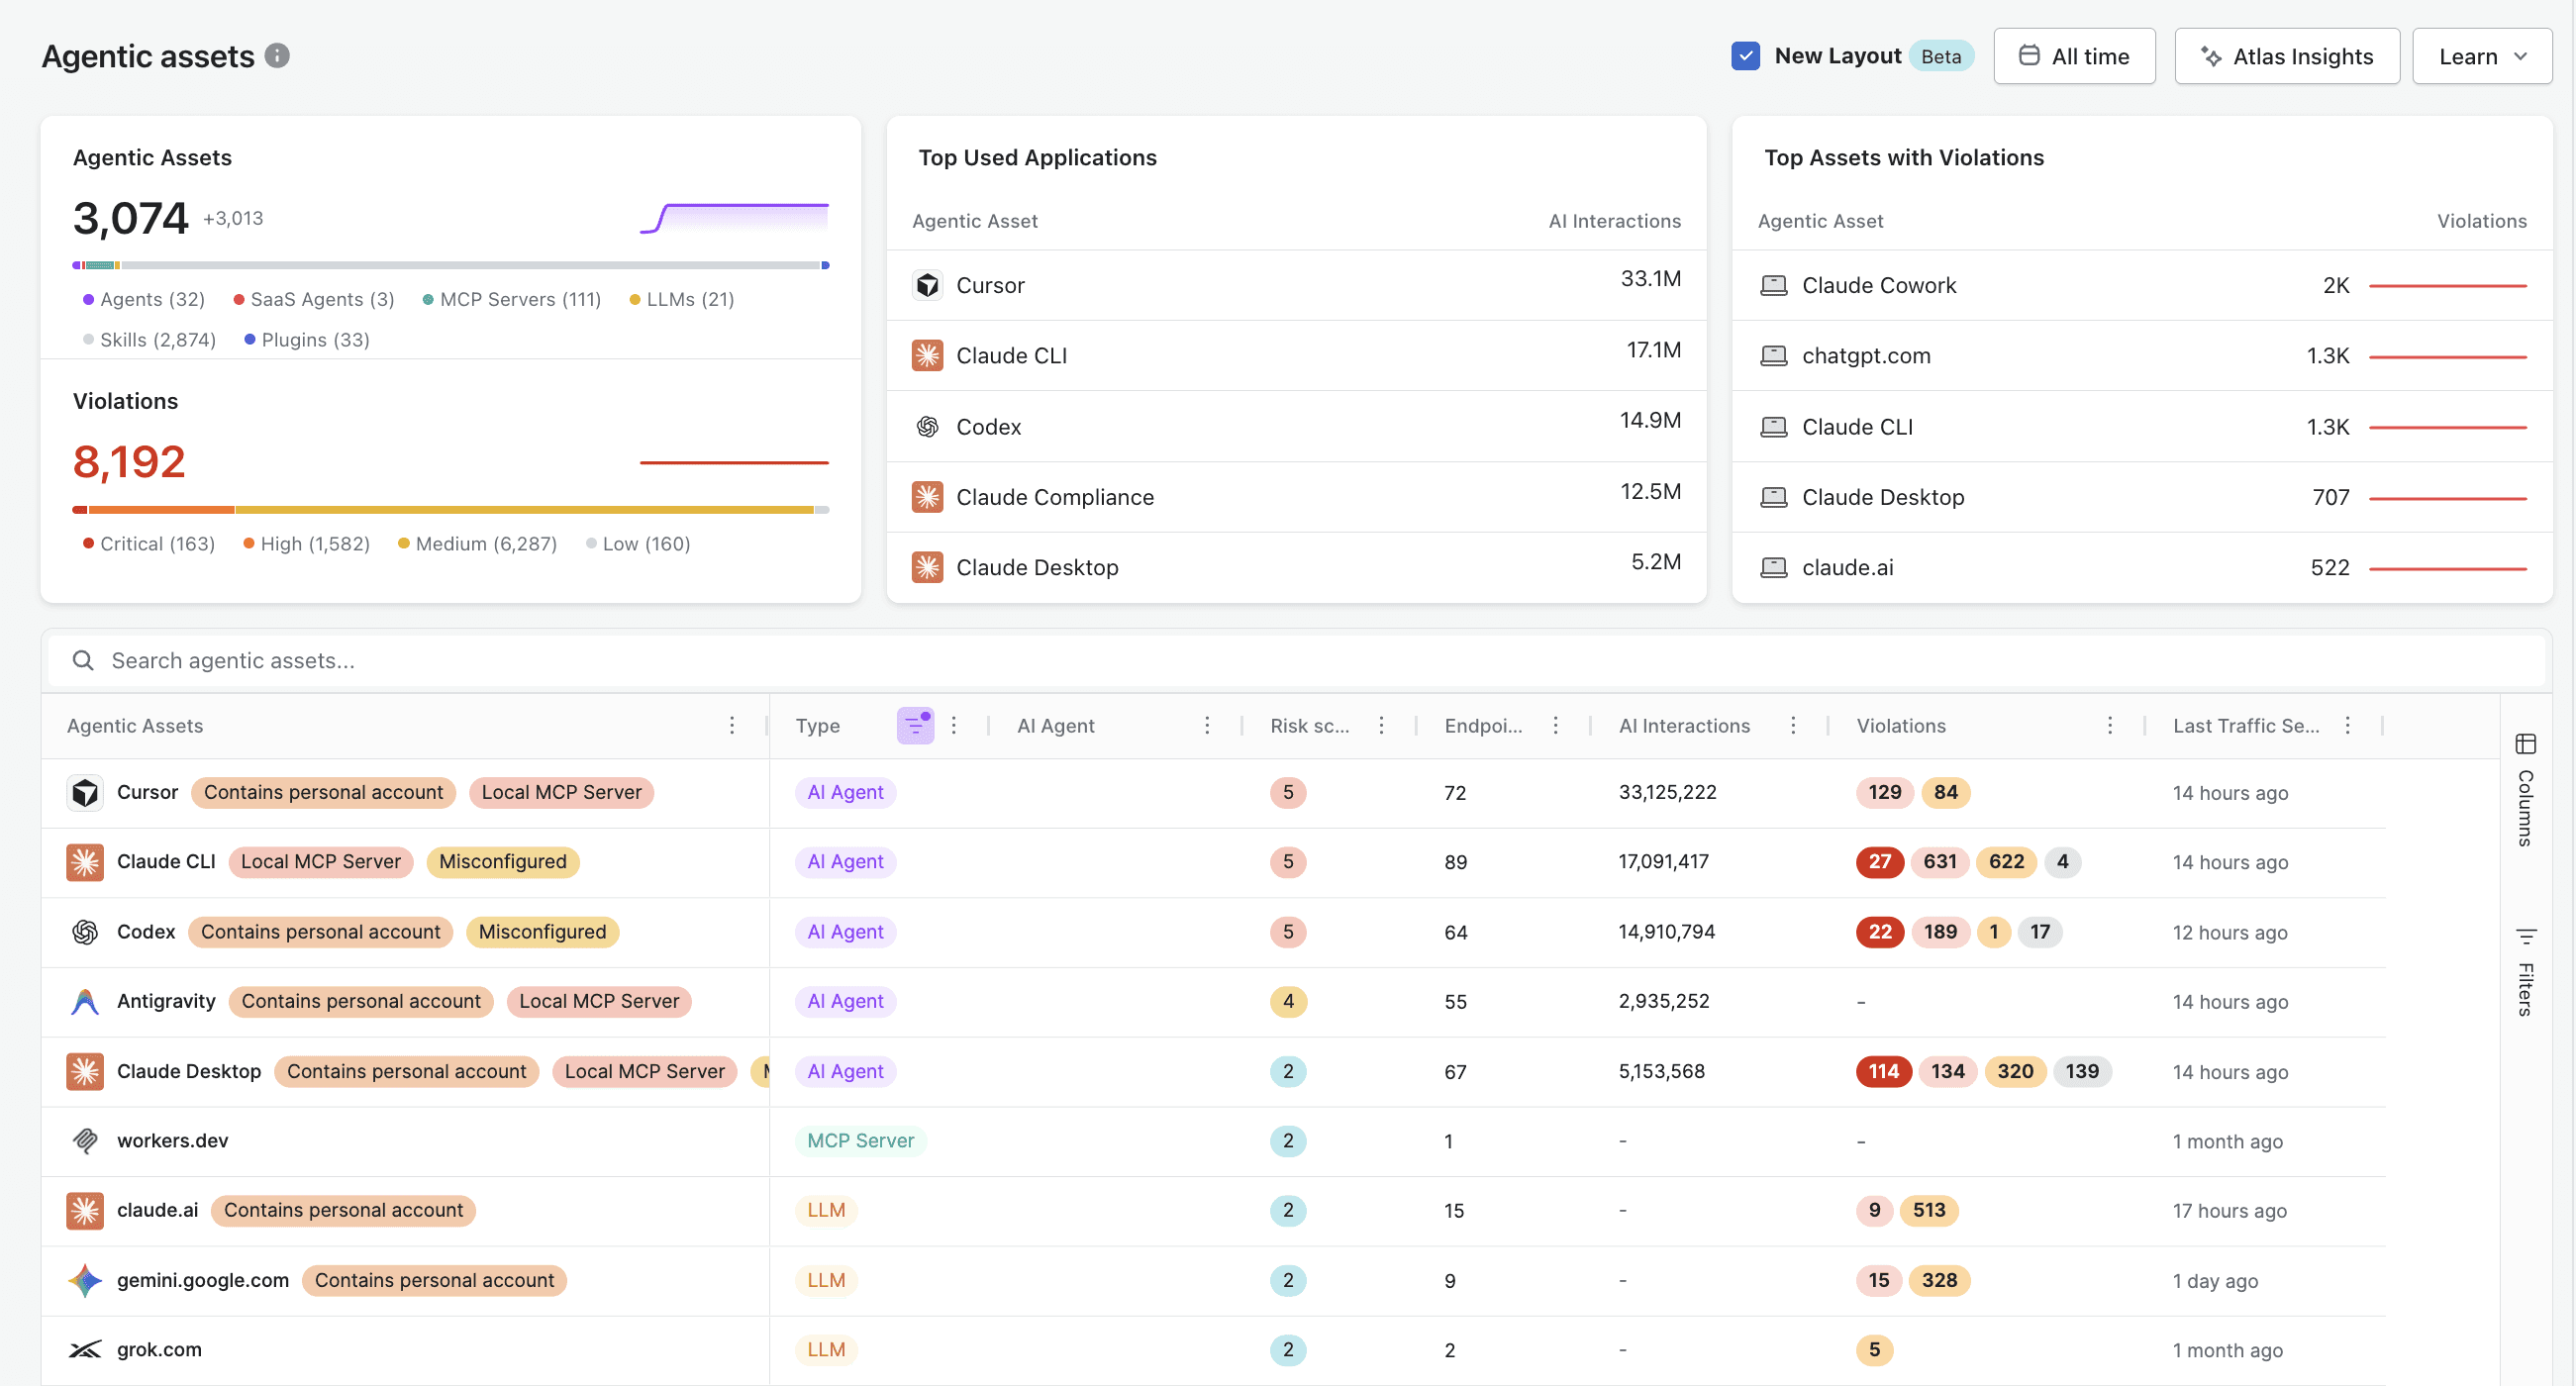The width and height of the screenshot is (2576, 1386).
Task: Click the 3,074 agentic assets total
Action: point(130,218)
